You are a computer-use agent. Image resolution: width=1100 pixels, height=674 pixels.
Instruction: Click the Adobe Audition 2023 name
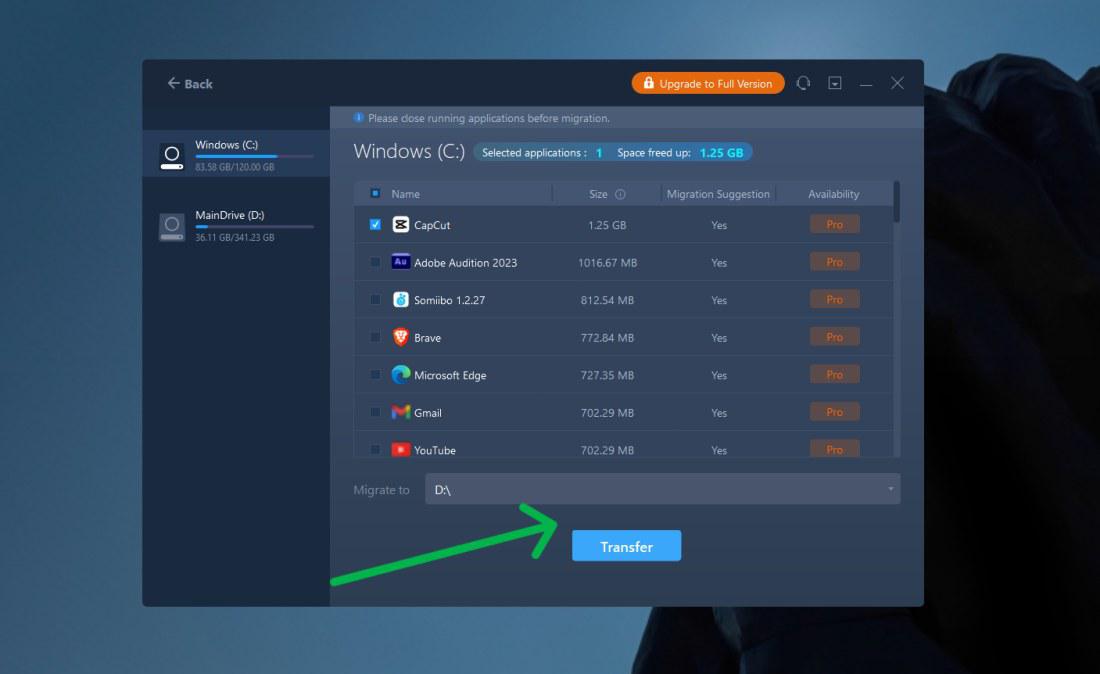(x=465, y=262)
